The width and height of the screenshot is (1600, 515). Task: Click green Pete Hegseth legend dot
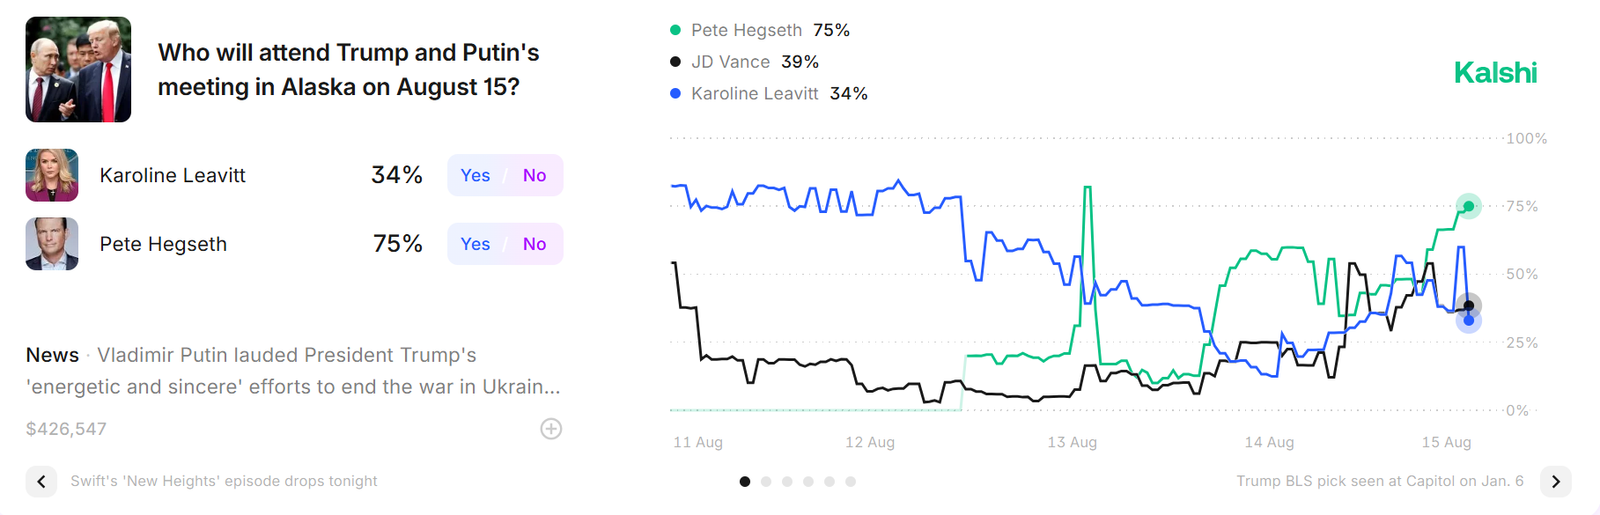pyautogui.click(x=675, y=31)
